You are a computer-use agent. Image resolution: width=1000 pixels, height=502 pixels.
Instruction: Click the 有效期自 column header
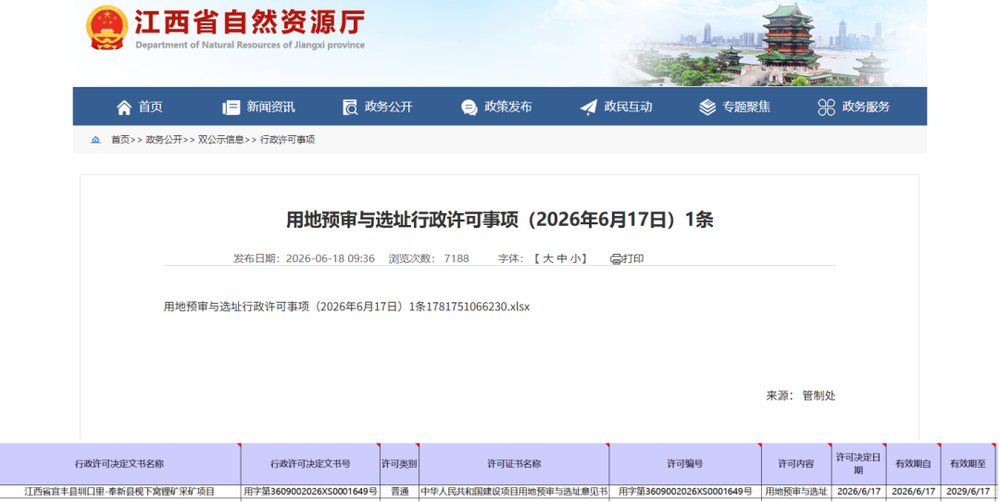(913, 464)
